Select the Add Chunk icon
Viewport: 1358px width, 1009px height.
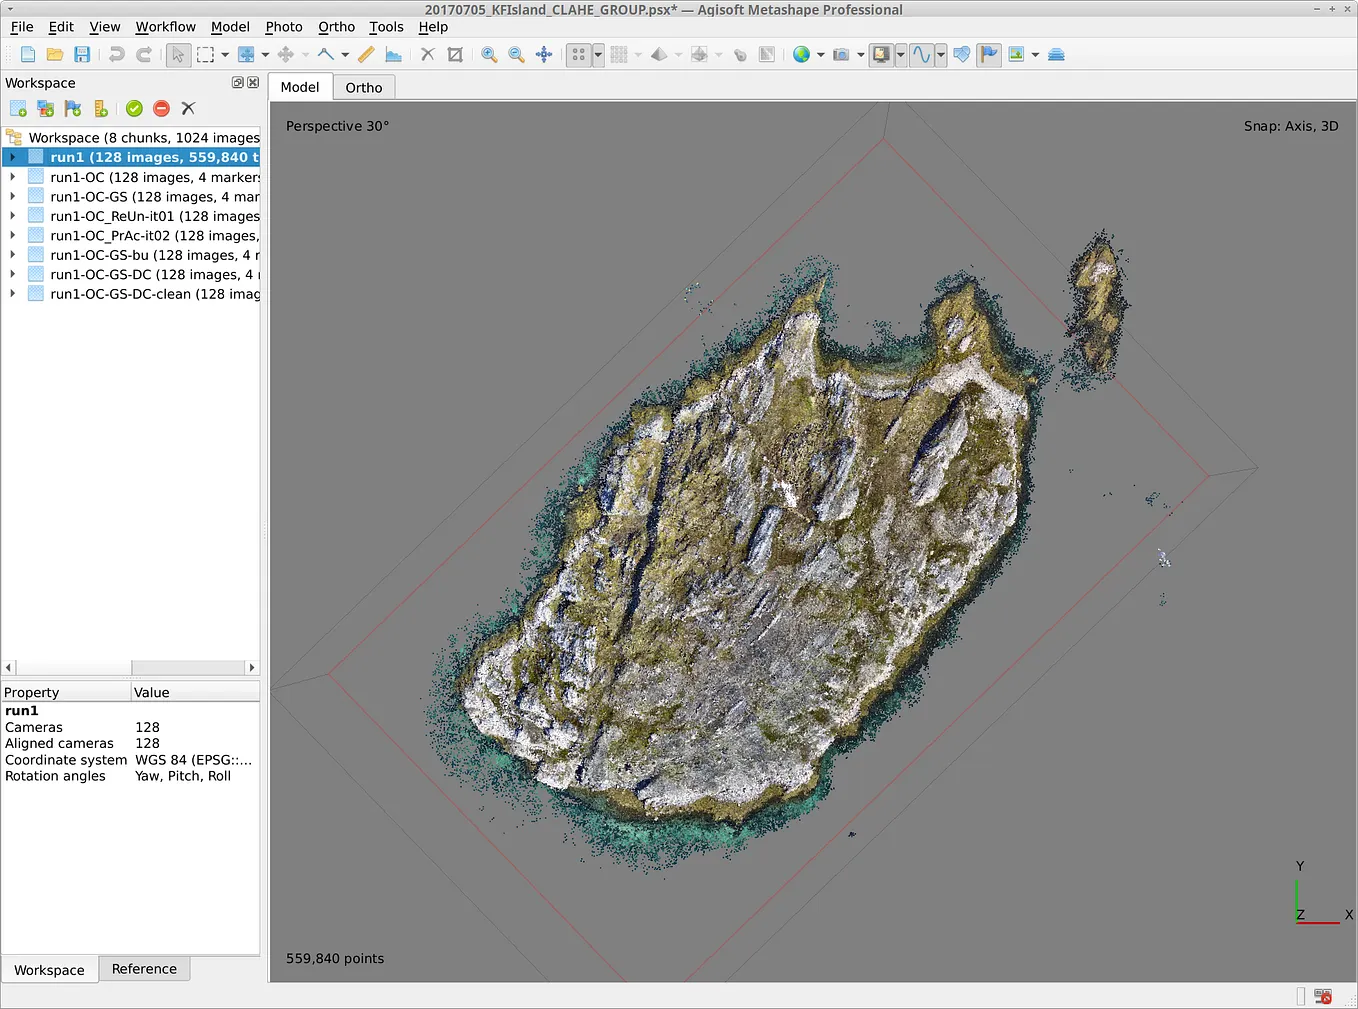point(17,108)
